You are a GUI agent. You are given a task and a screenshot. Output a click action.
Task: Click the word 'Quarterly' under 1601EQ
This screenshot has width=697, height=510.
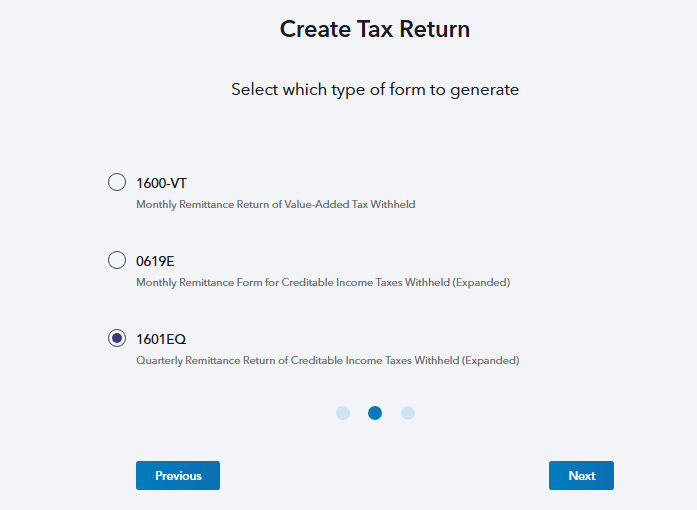[x=158, y=360]
